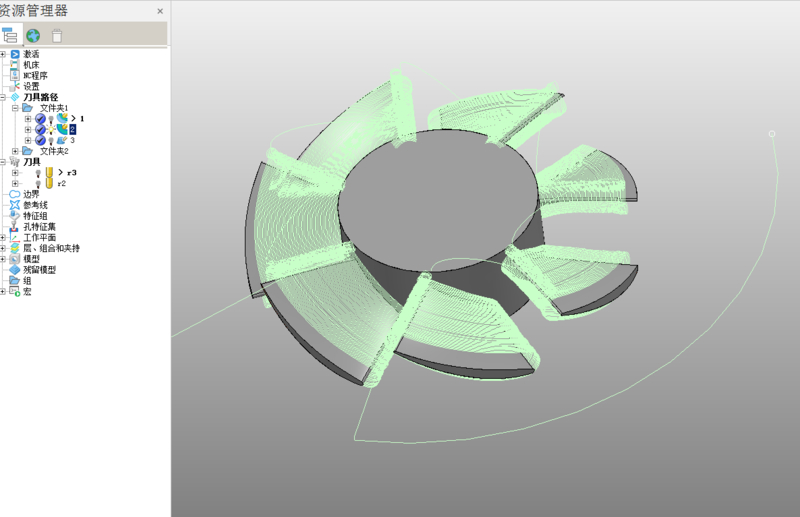Image resolution: width=800 pixels, height=517 pixels.
Task: Expand toolpath 3
Action: click(28, 140)
